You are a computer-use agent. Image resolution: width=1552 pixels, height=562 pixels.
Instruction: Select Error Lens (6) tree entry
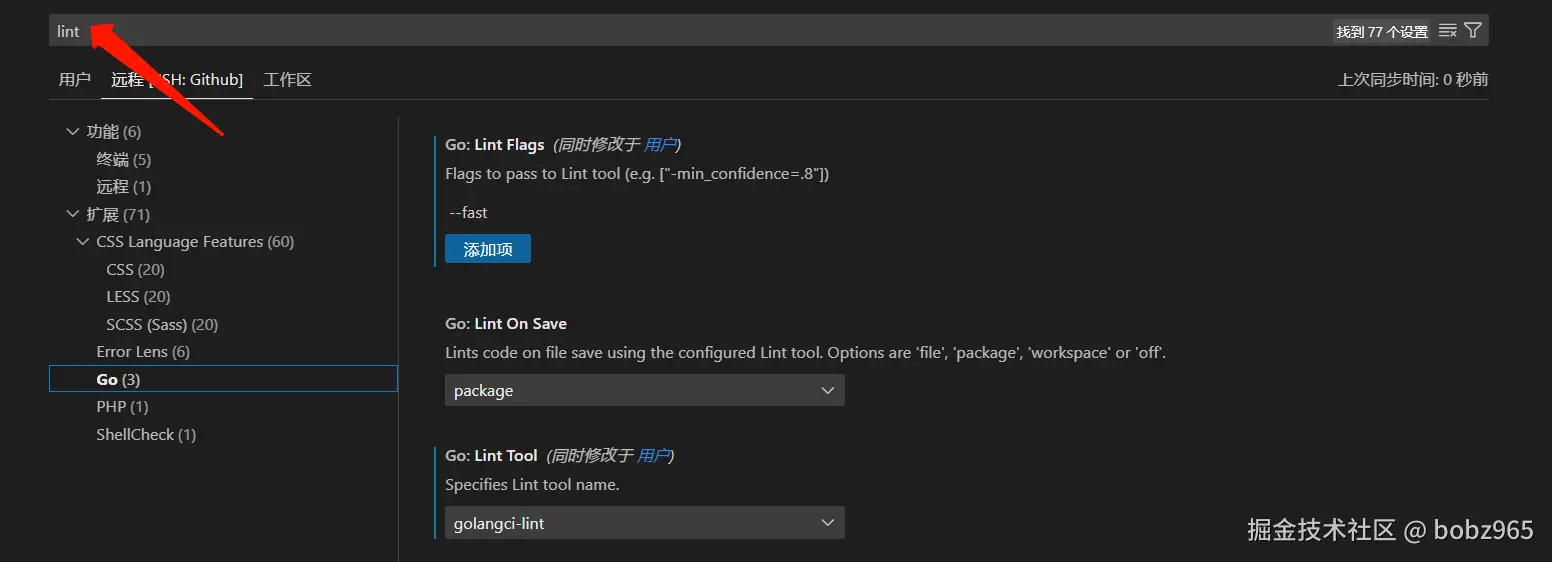pos(143,352)
